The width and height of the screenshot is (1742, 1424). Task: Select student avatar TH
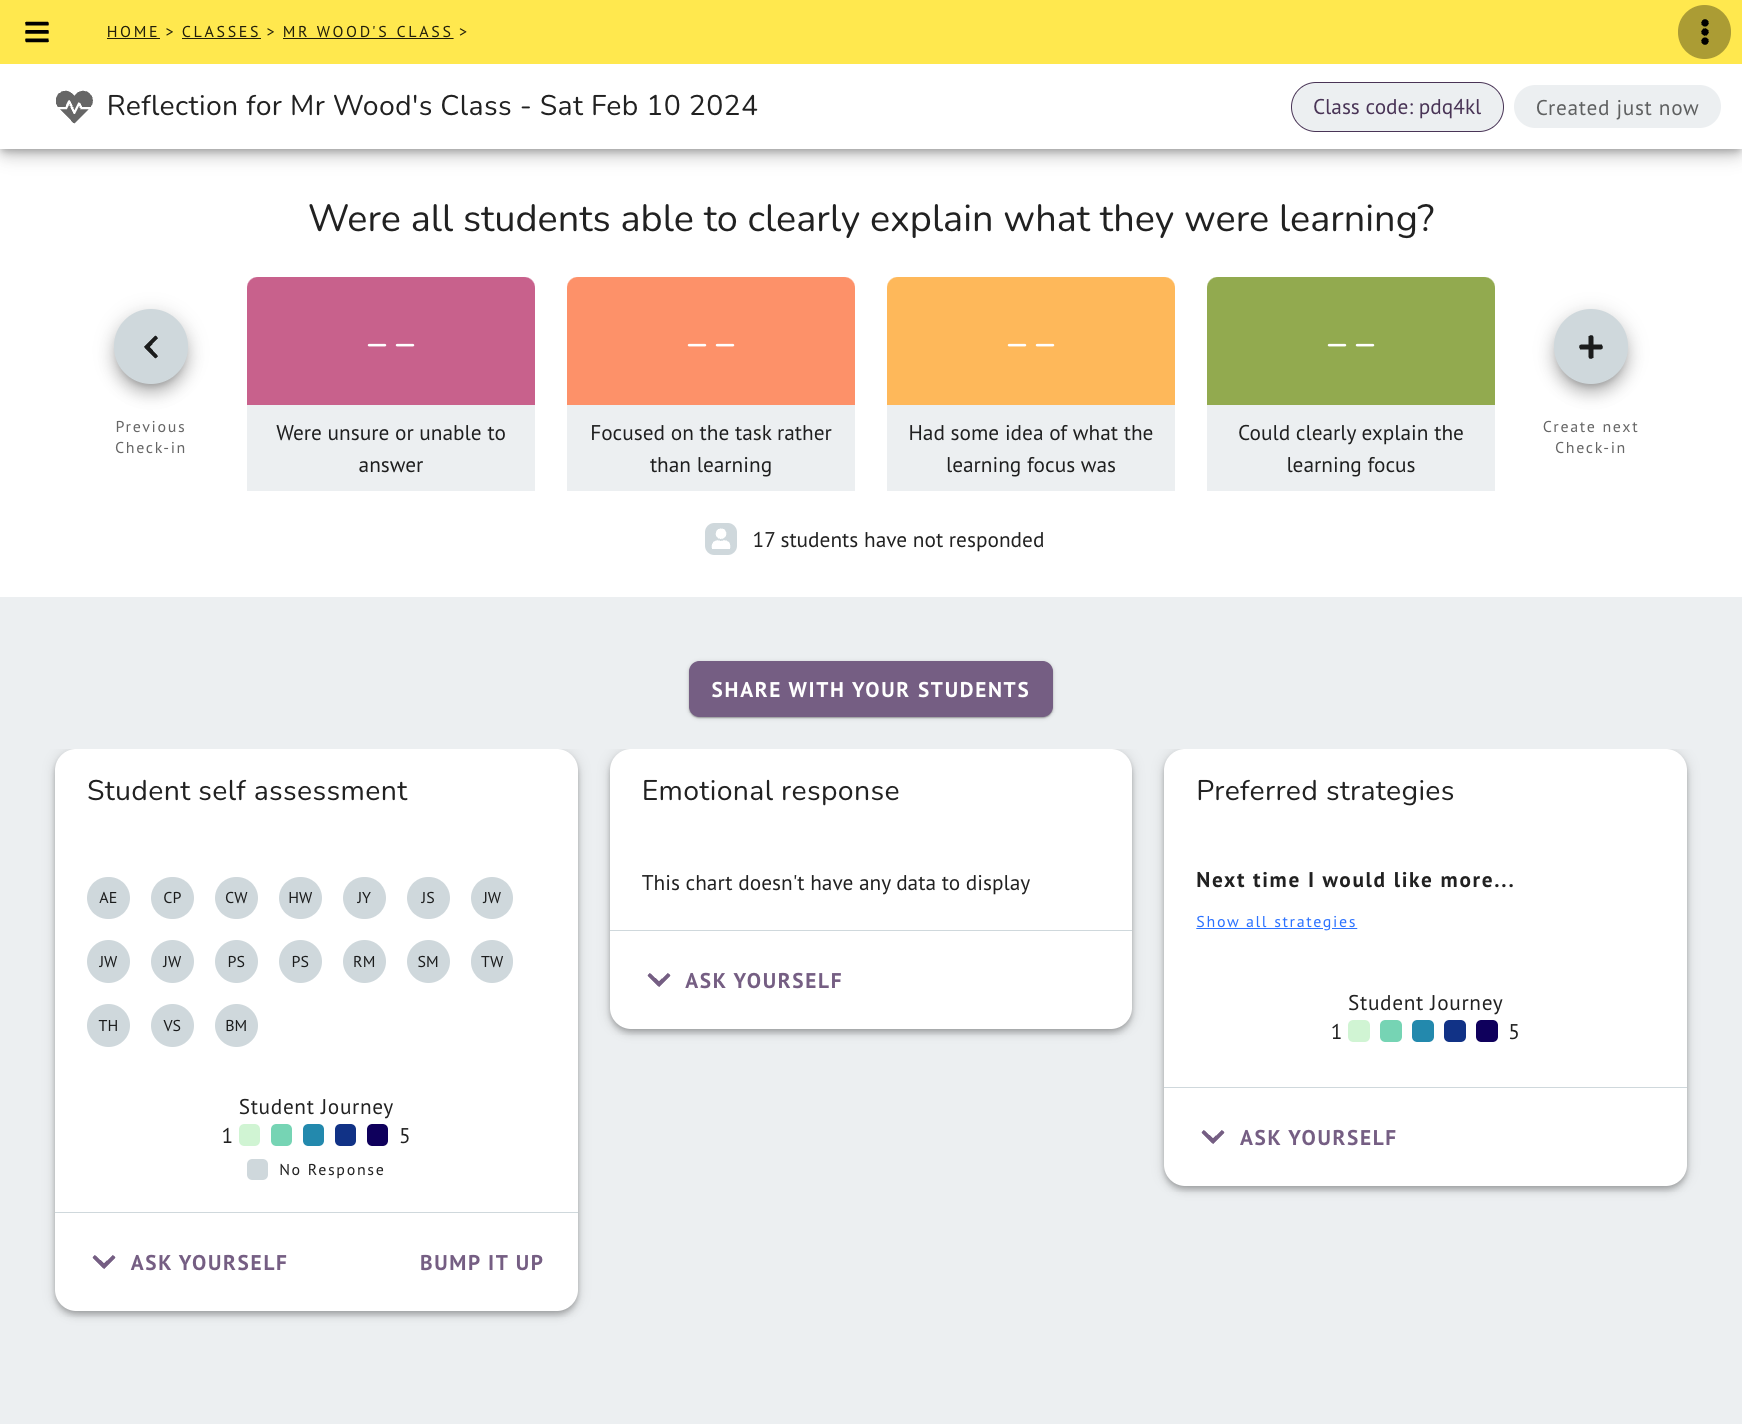(x=108, y=1026)
